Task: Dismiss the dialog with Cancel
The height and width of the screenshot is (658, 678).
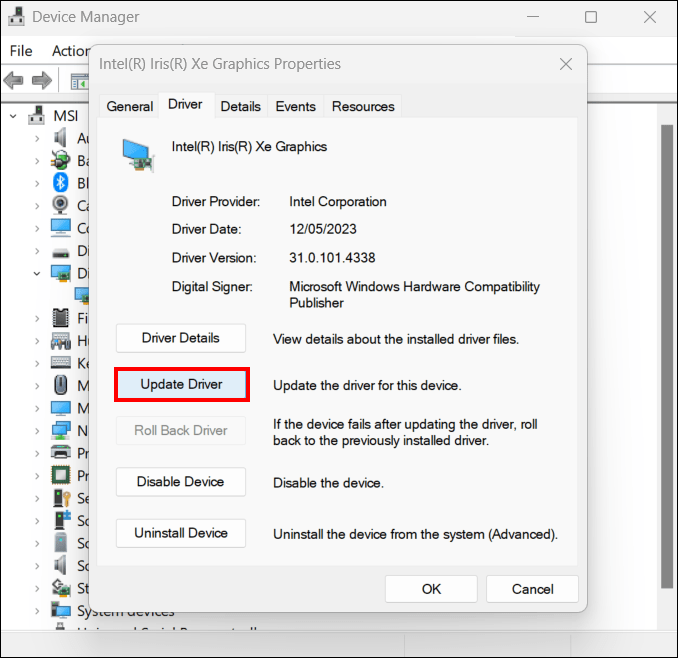Action: point(532,589)
